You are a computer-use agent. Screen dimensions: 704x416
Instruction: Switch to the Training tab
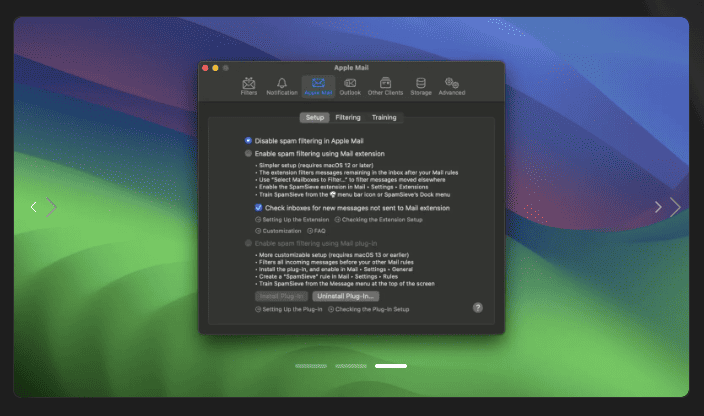tap(384, 117)
